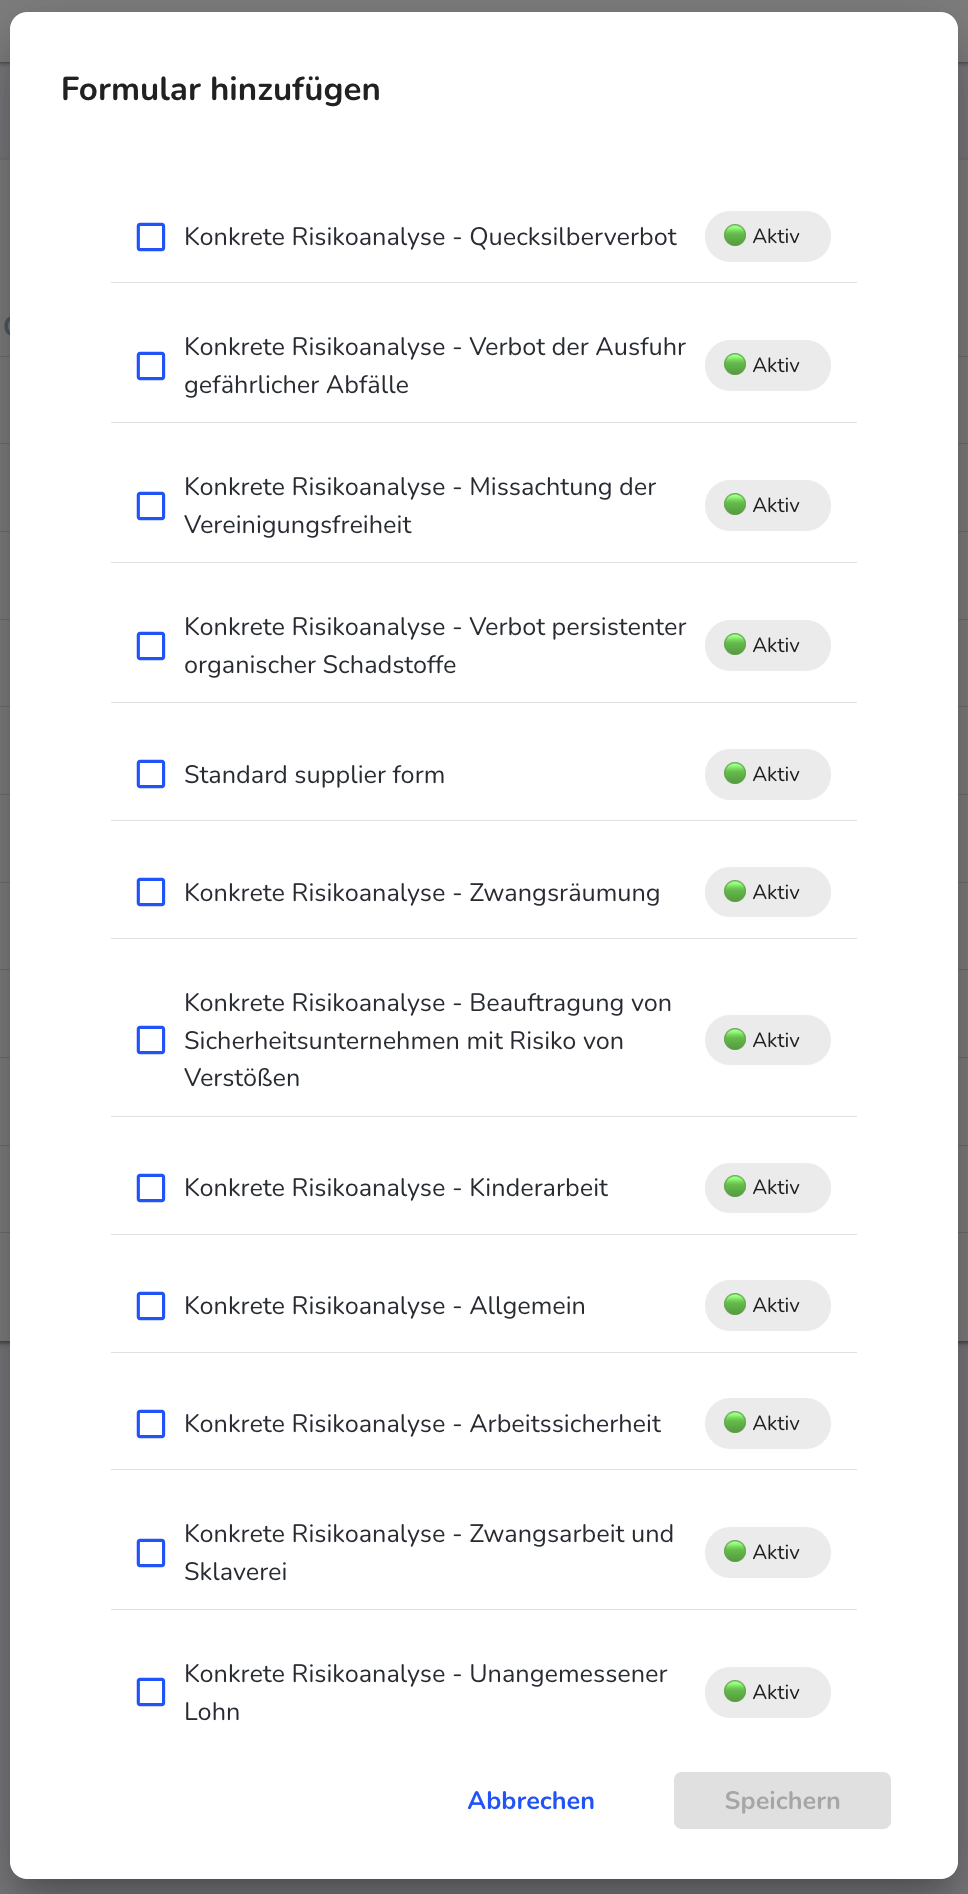Check the Kinderarbeit risk analysis checkbox

click(x=150, y=1188)
